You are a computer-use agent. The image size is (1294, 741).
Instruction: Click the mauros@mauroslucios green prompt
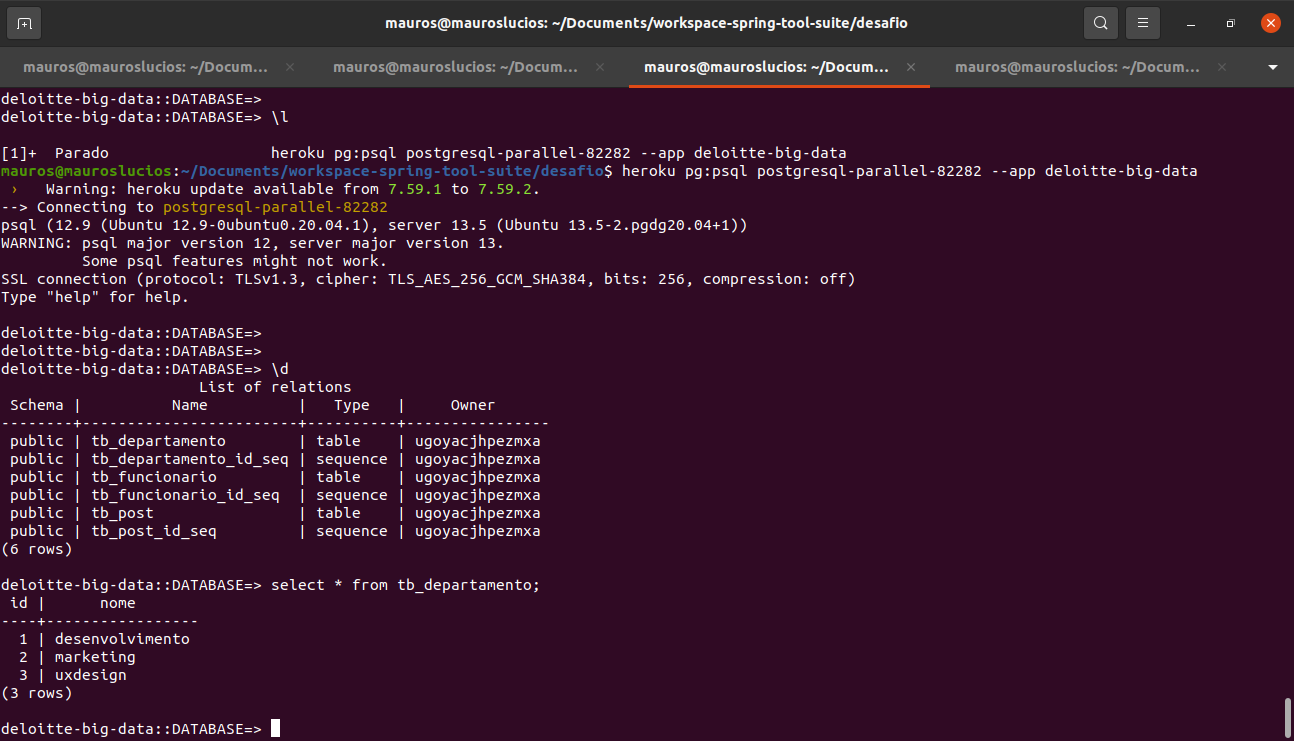[x=87, y=171]
